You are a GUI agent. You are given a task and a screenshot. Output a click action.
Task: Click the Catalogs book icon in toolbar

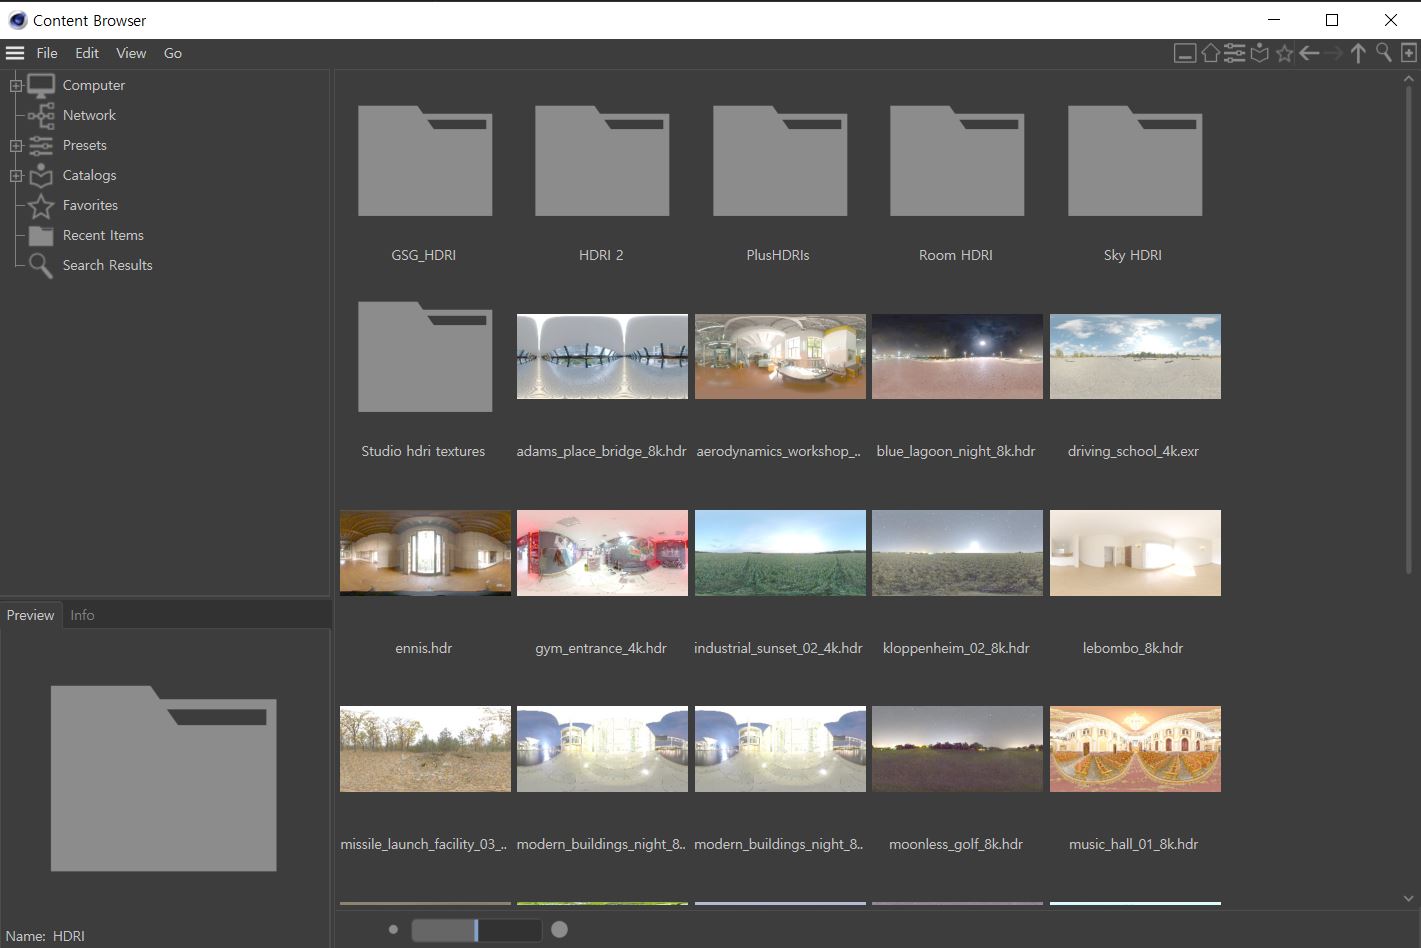point(1260,53)
